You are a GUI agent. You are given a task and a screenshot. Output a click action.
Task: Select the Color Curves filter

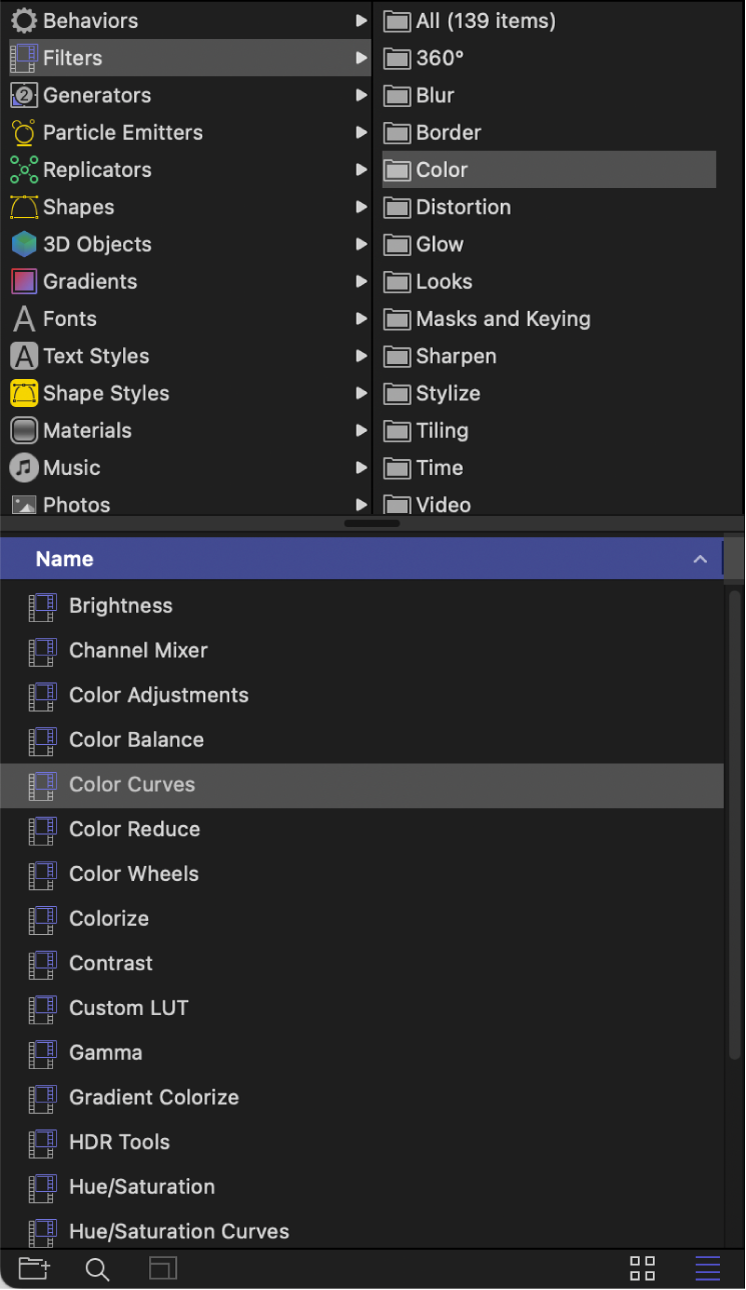click(x=133, y=784)
